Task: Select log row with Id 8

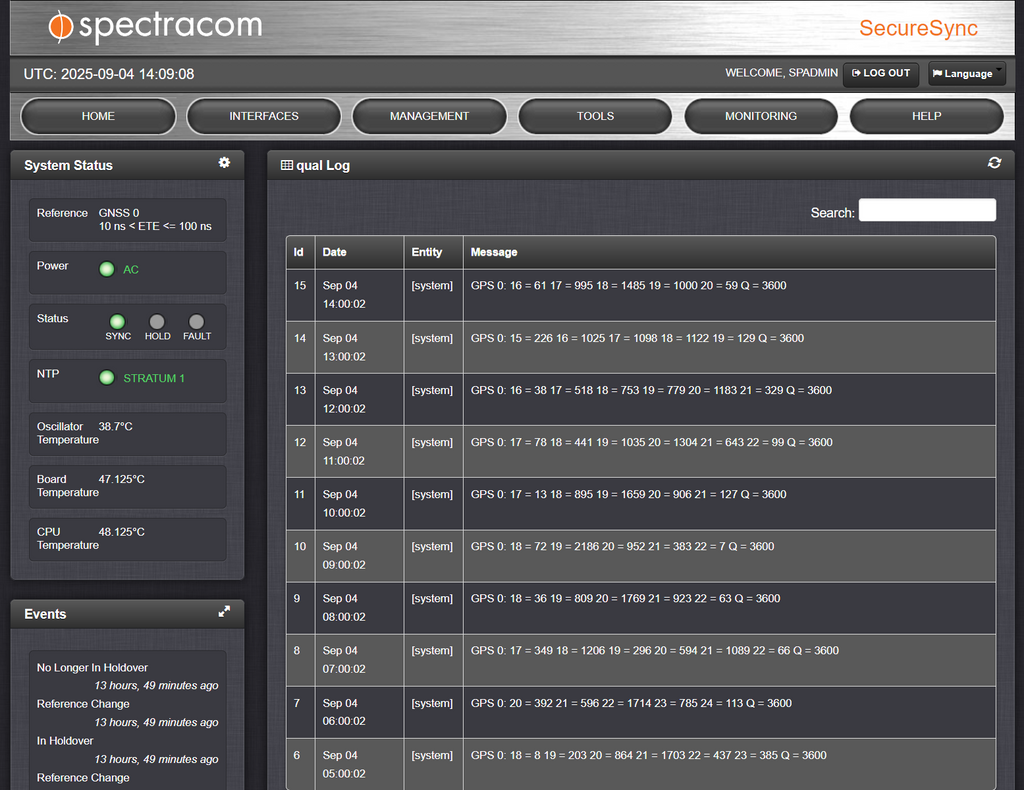Action: click(x=641, y=659)
